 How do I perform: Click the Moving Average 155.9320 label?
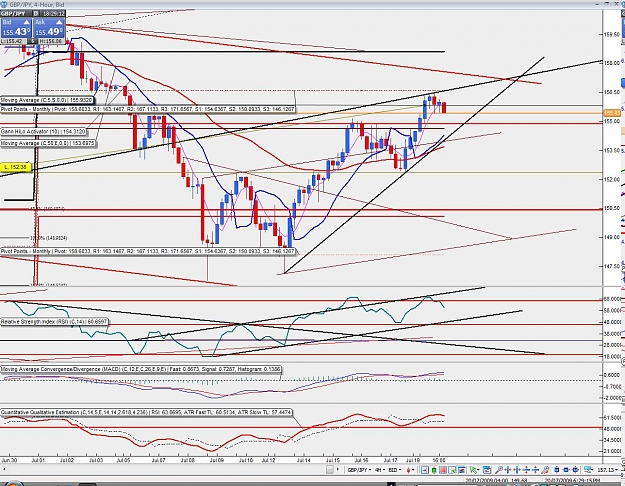click(x=47, y=100)
